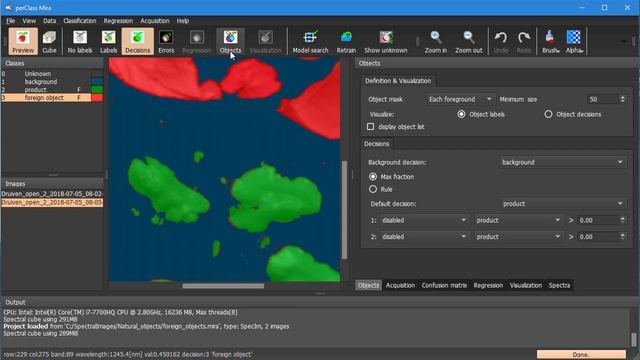Switch to Confusion matrix tab
Screen dimensions: 640x360
444,285
